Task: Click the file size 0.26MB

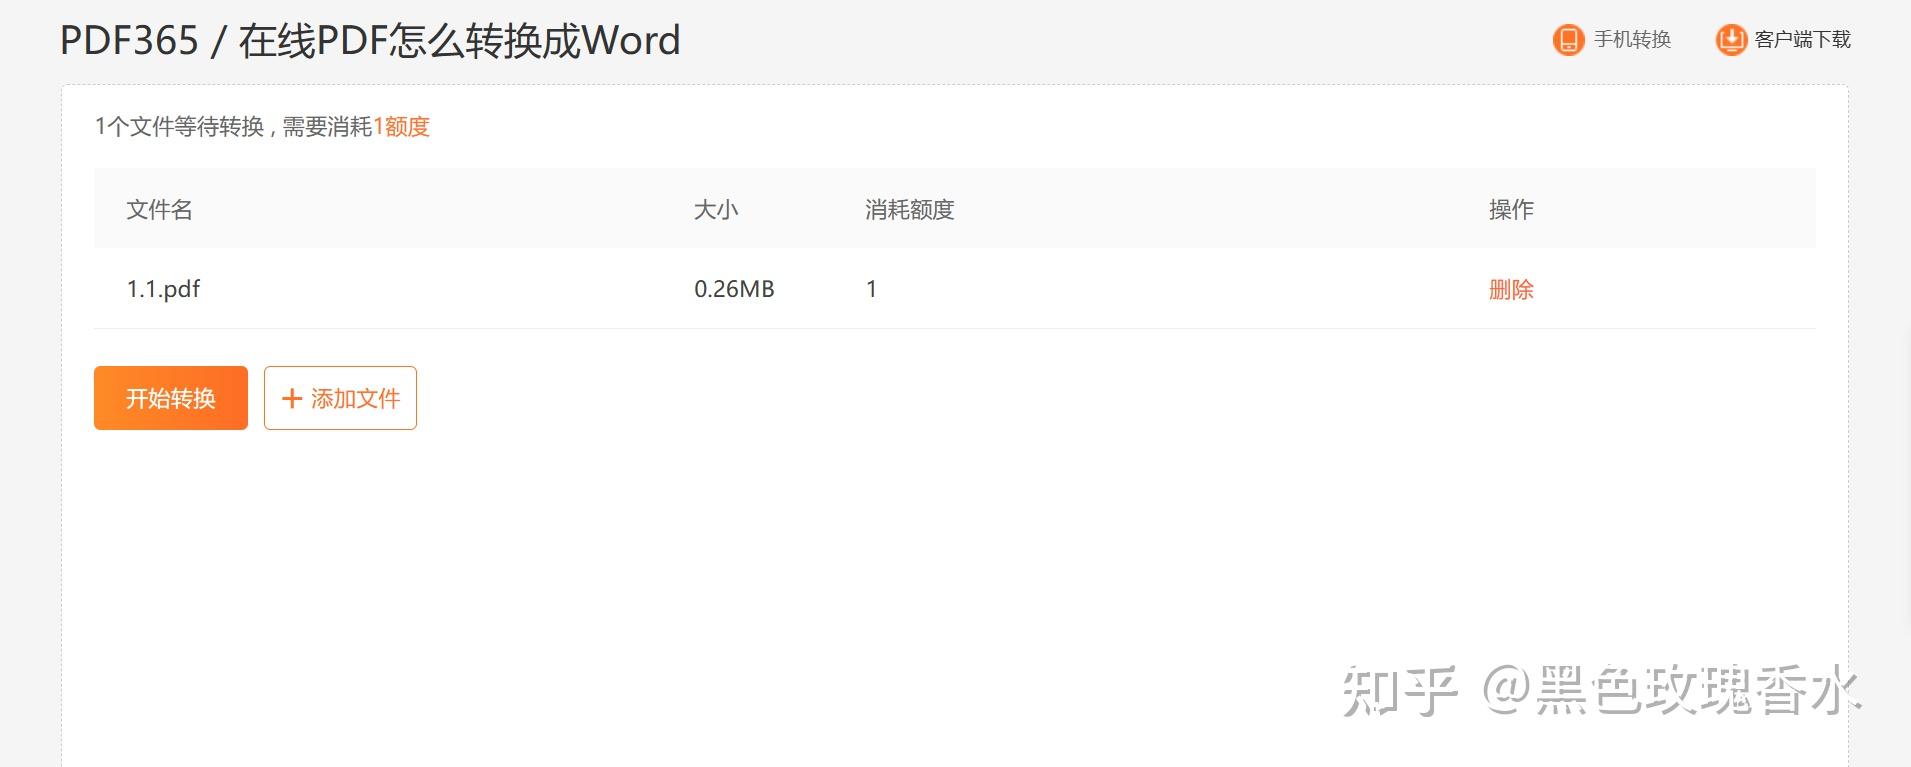Action: (734, 289)
